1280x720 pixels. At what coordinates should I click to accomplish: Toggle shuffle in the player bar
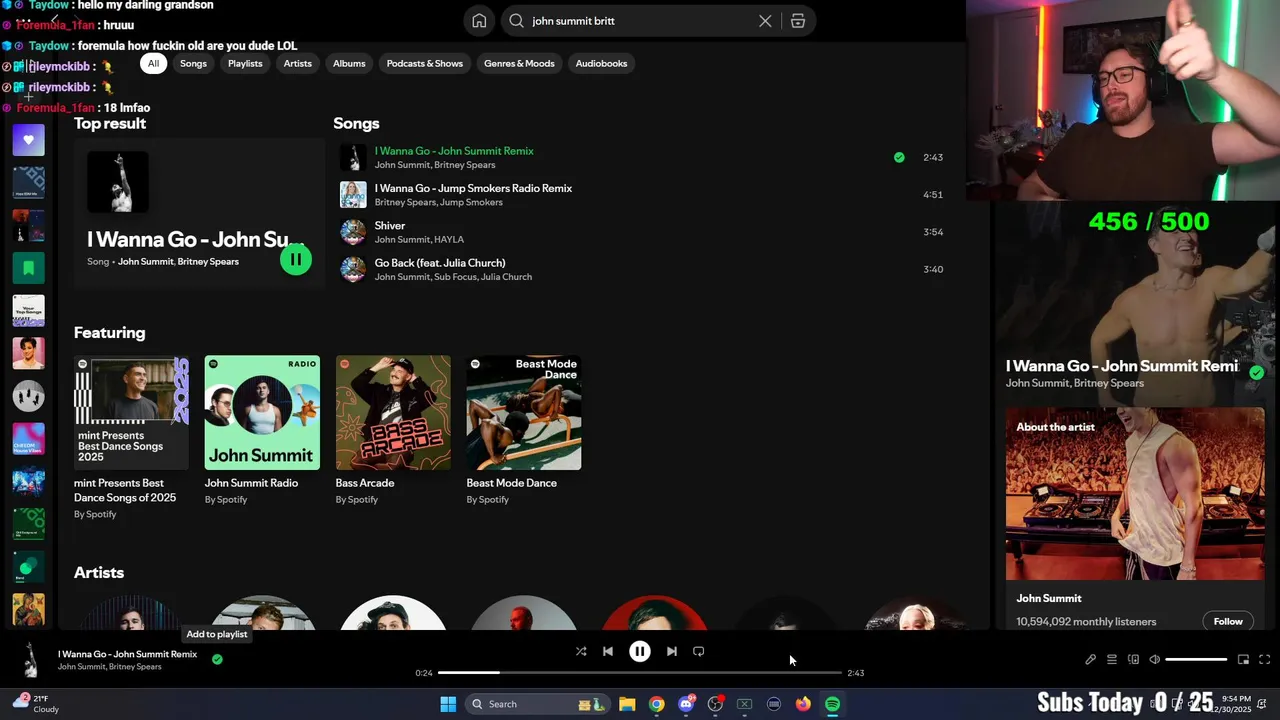point(581,651)
